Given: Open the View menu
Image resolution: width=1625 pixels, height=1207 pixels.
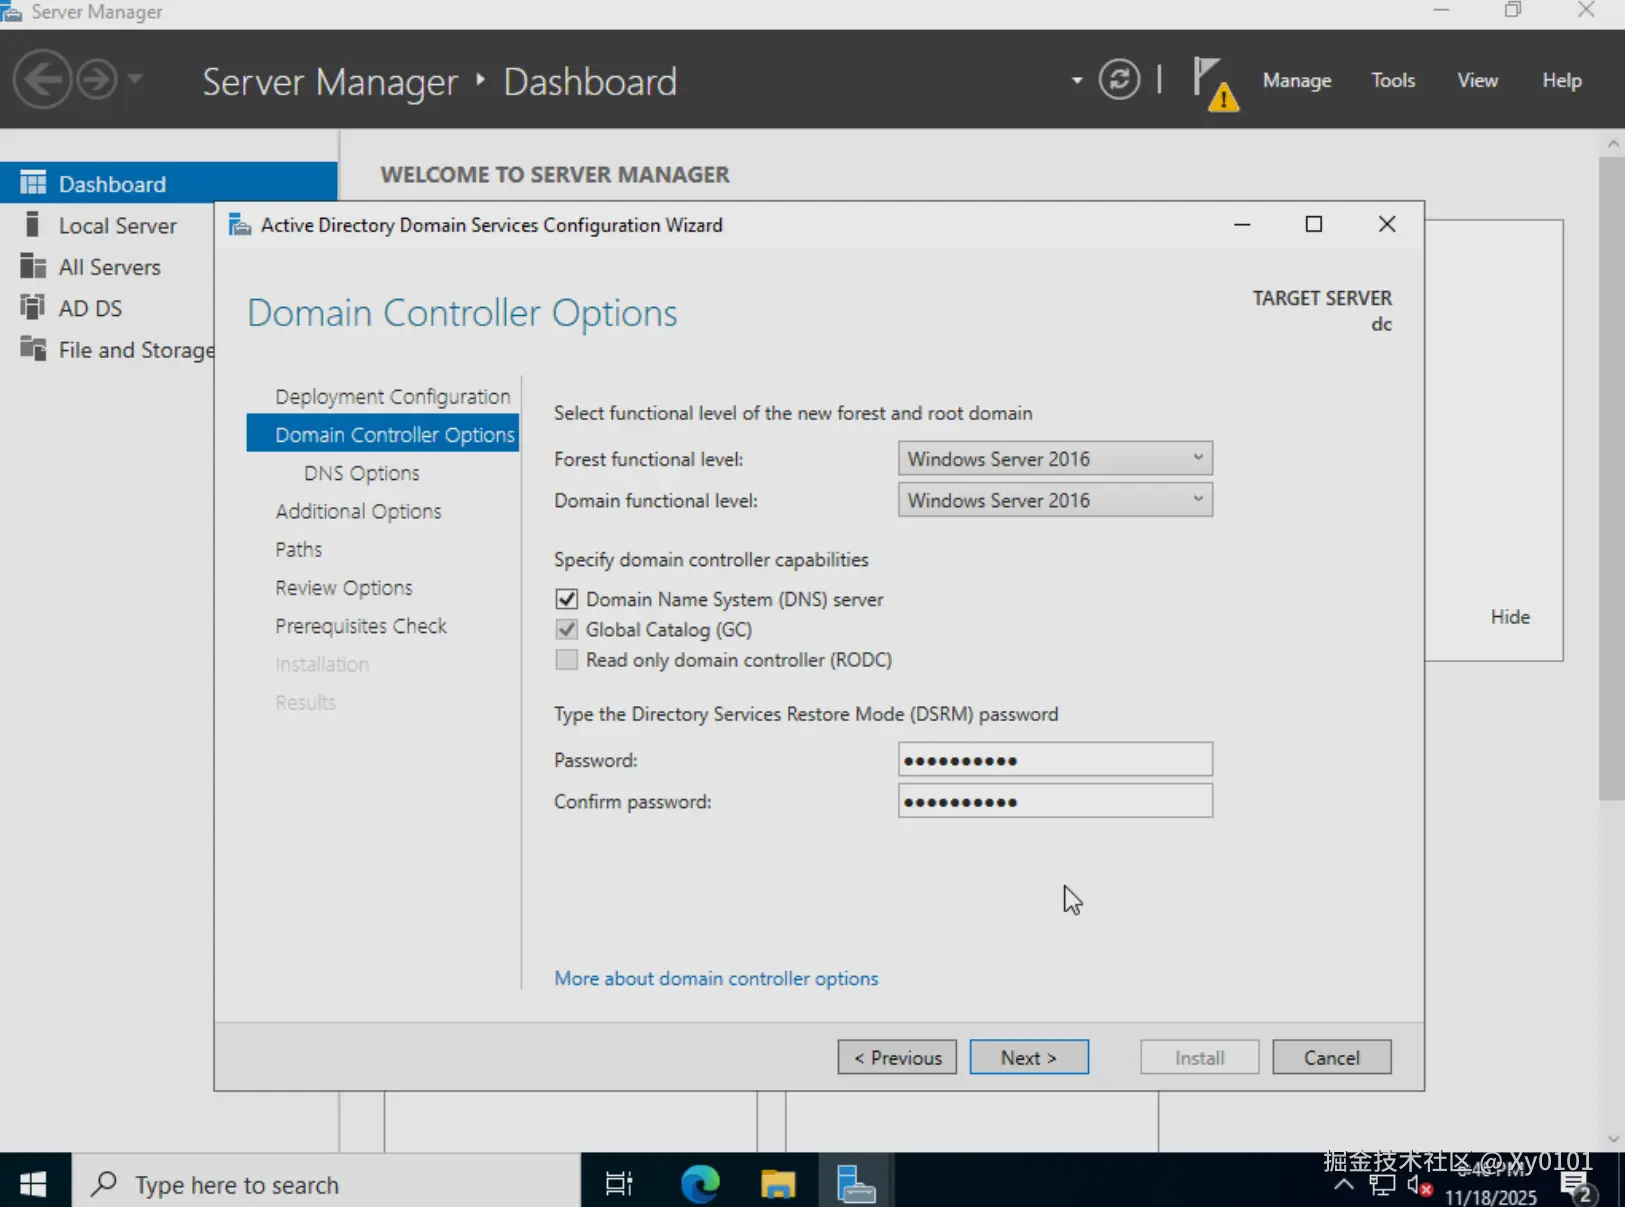Looking at the screenshot, I should 1477,80.
